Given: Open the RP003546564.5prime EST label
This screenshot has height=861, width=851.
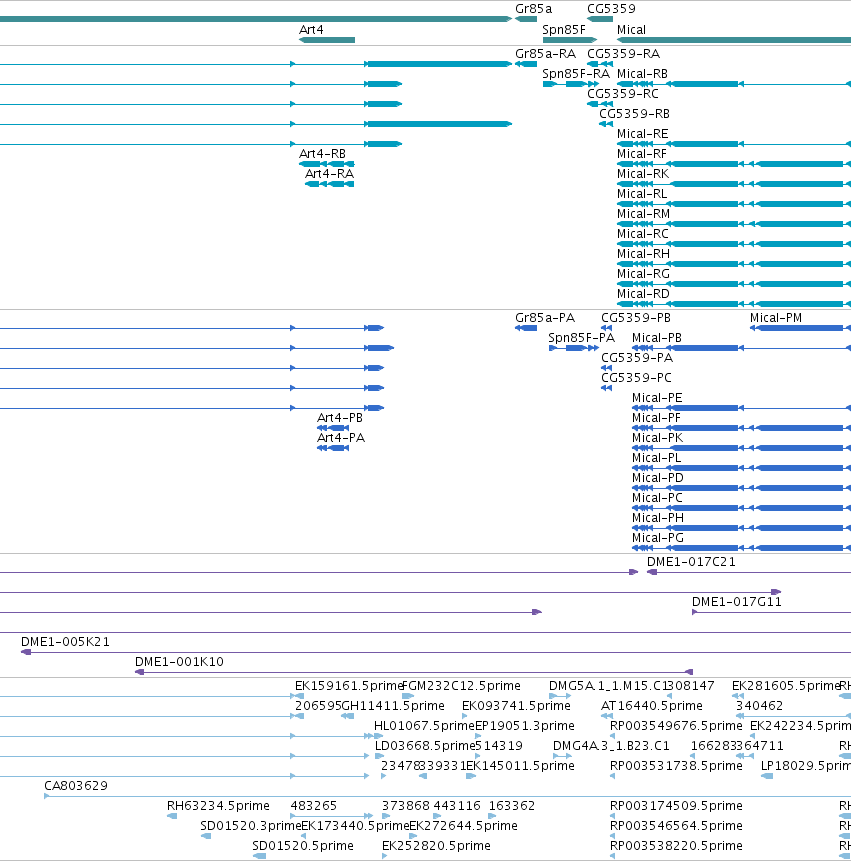Looking at the screenshot, I should click(x=676, y=826).
